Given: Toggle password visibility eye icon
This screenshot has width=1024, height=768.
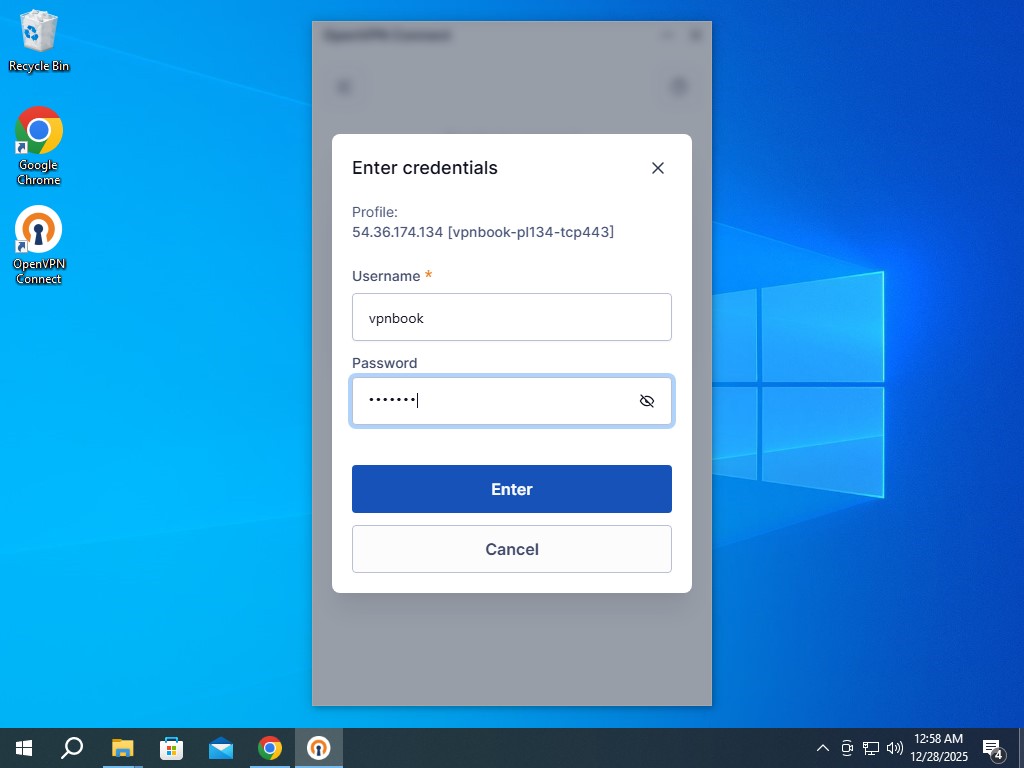Looking at the screenshot, I should (647, 401).
